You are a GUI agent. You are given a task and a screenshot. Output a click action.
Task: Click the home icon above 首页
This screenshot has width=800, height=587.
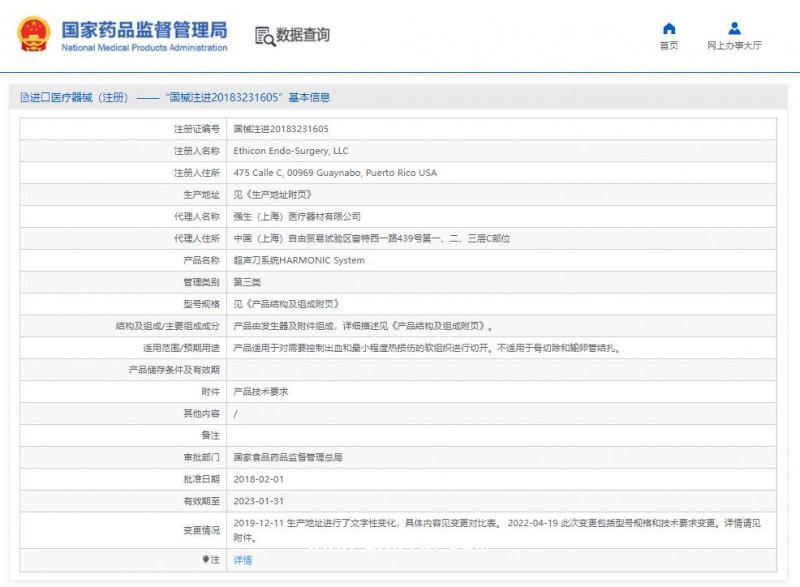(667, 26)
